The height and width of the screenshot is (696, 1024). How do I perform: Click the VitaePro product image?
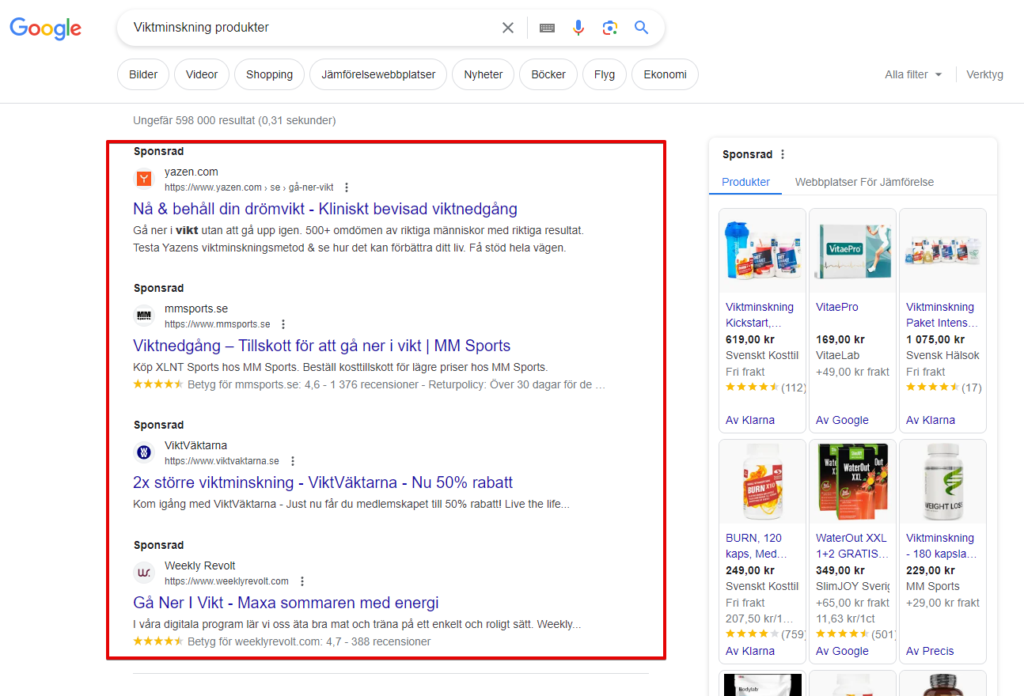coord(852,250)
